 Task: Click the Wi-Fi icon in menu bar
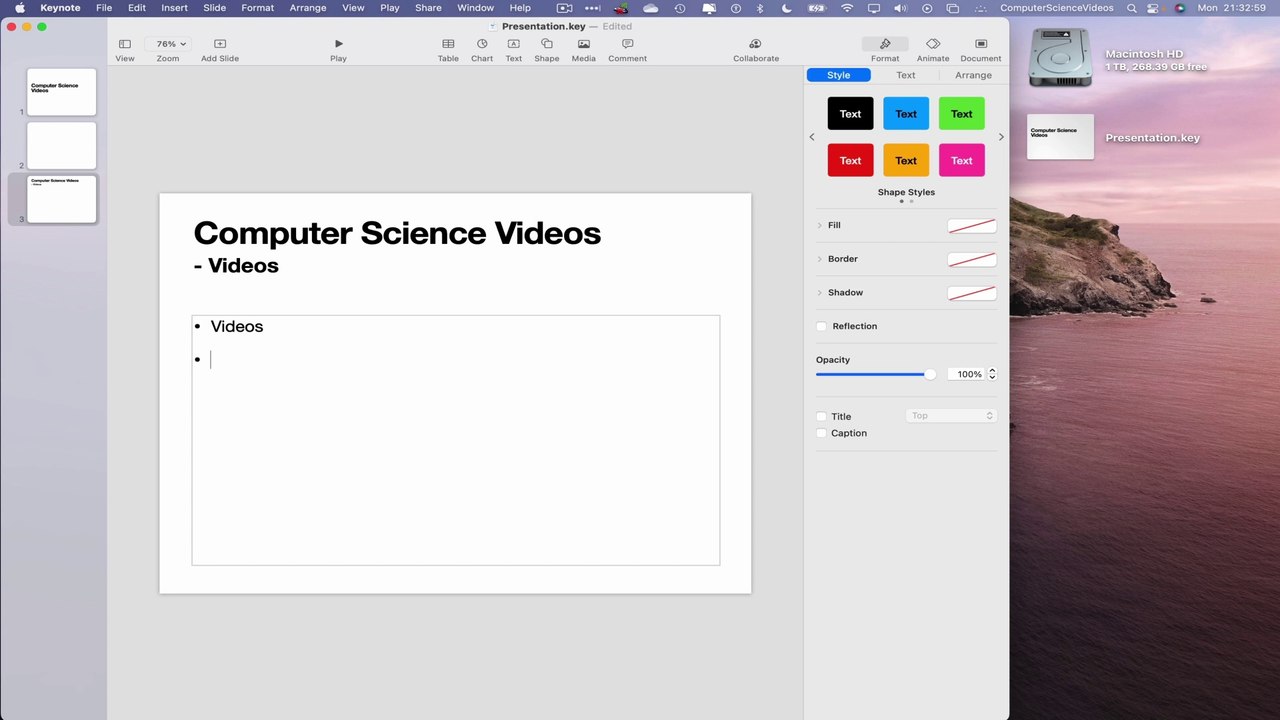(x=848, y=8)
